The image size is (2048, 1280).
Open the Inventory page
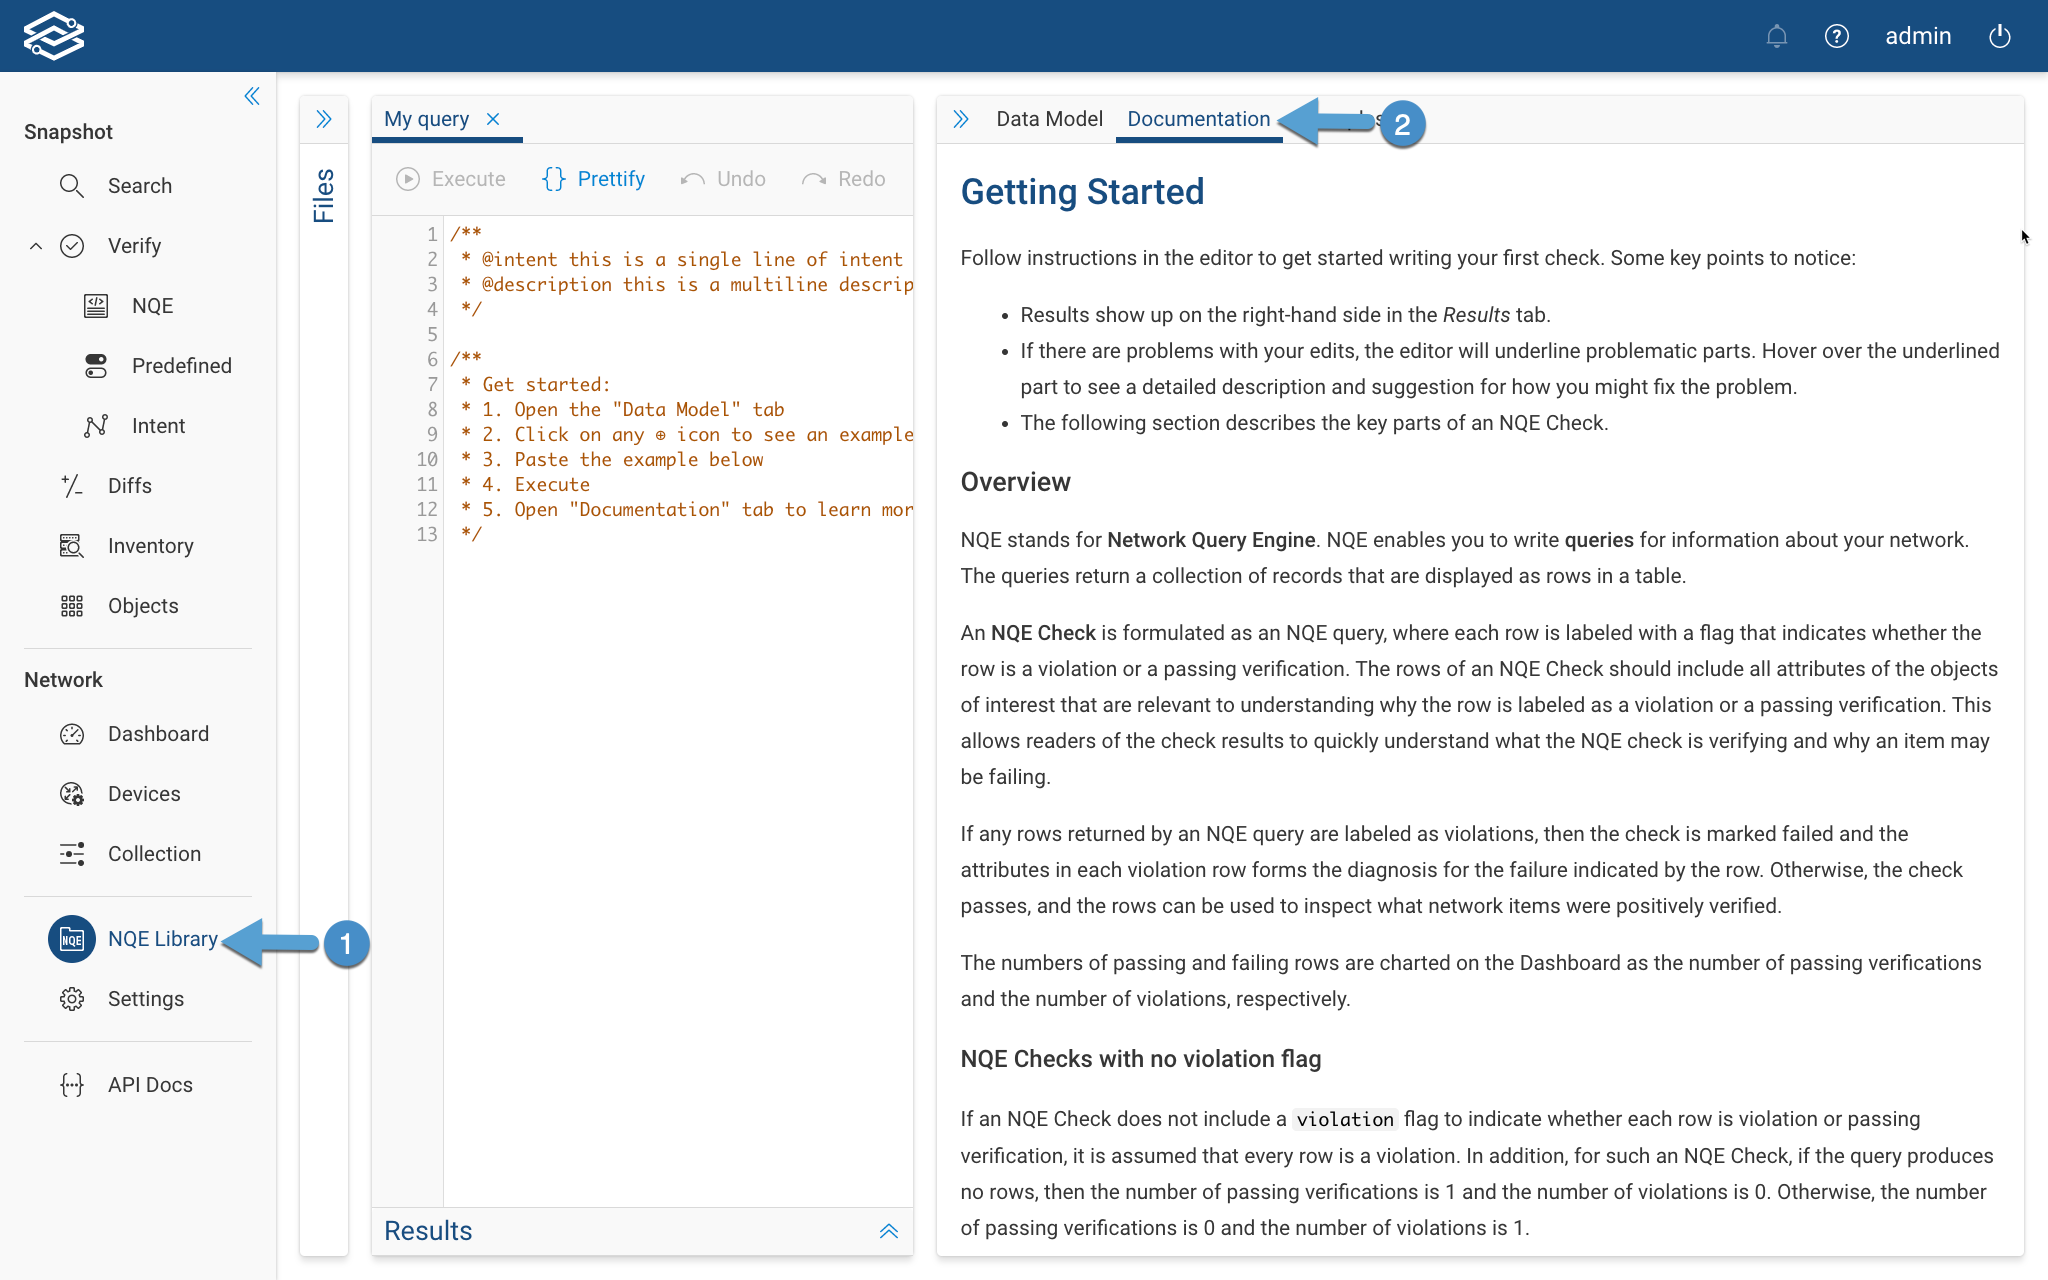150,545
